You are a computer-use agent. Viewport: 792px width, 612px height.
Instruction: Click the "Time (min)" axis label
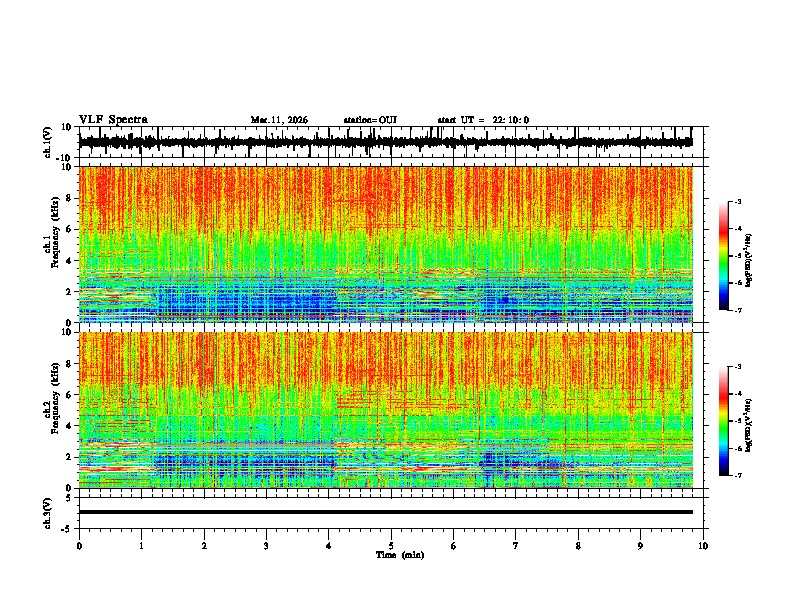point(400,555)
